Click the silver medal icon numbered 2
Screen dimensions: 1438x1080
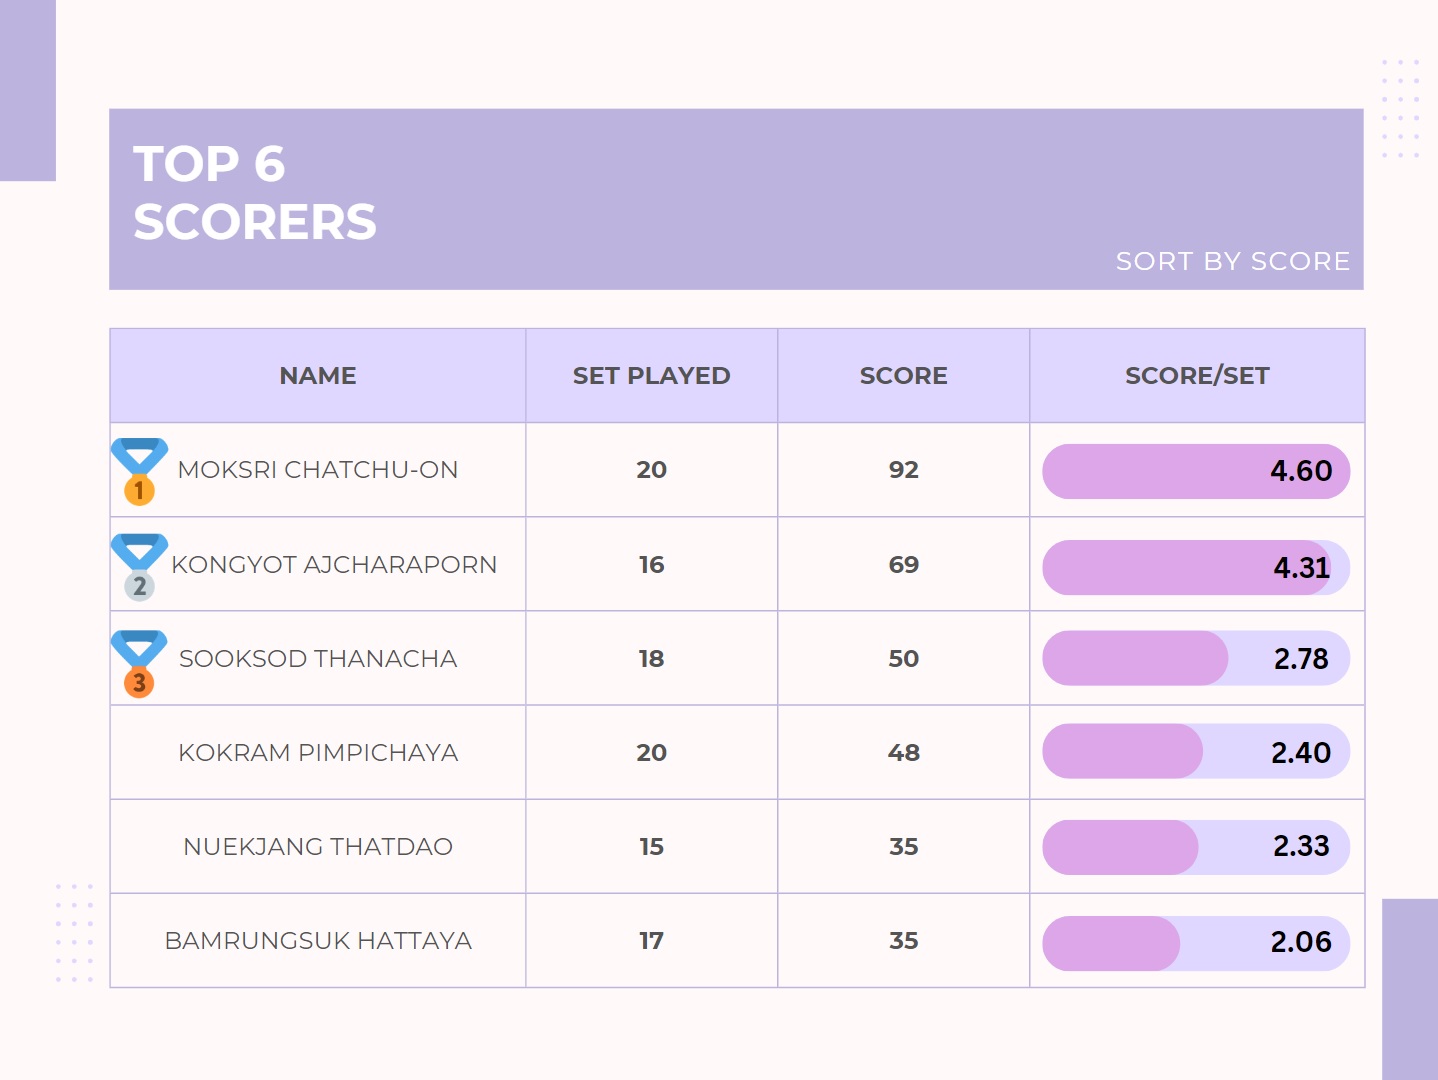click(x=139, y=567)
